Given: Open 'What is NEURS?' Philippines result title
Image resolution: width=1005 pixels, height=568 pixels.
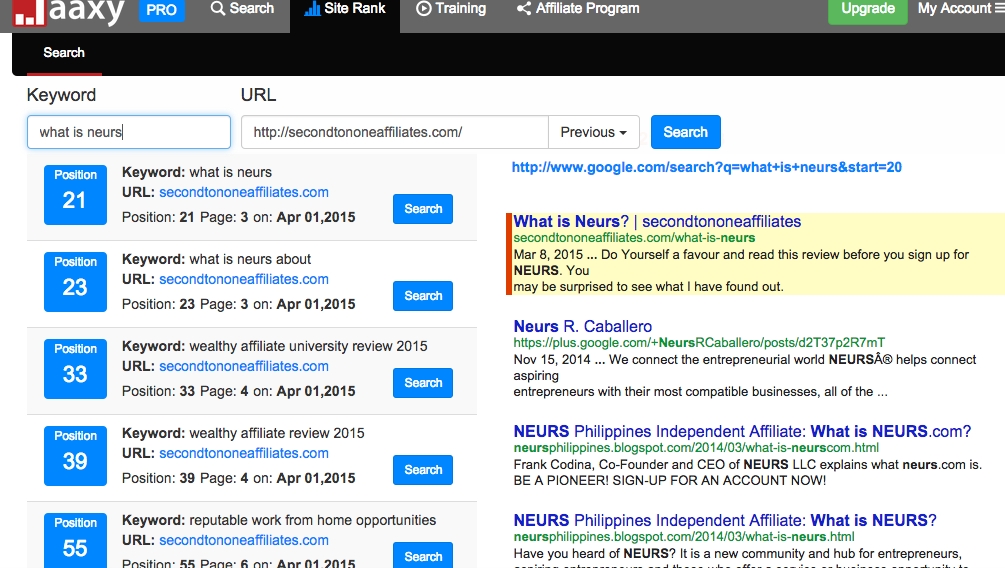Looking at the screenshot, I should click(725, 520).
